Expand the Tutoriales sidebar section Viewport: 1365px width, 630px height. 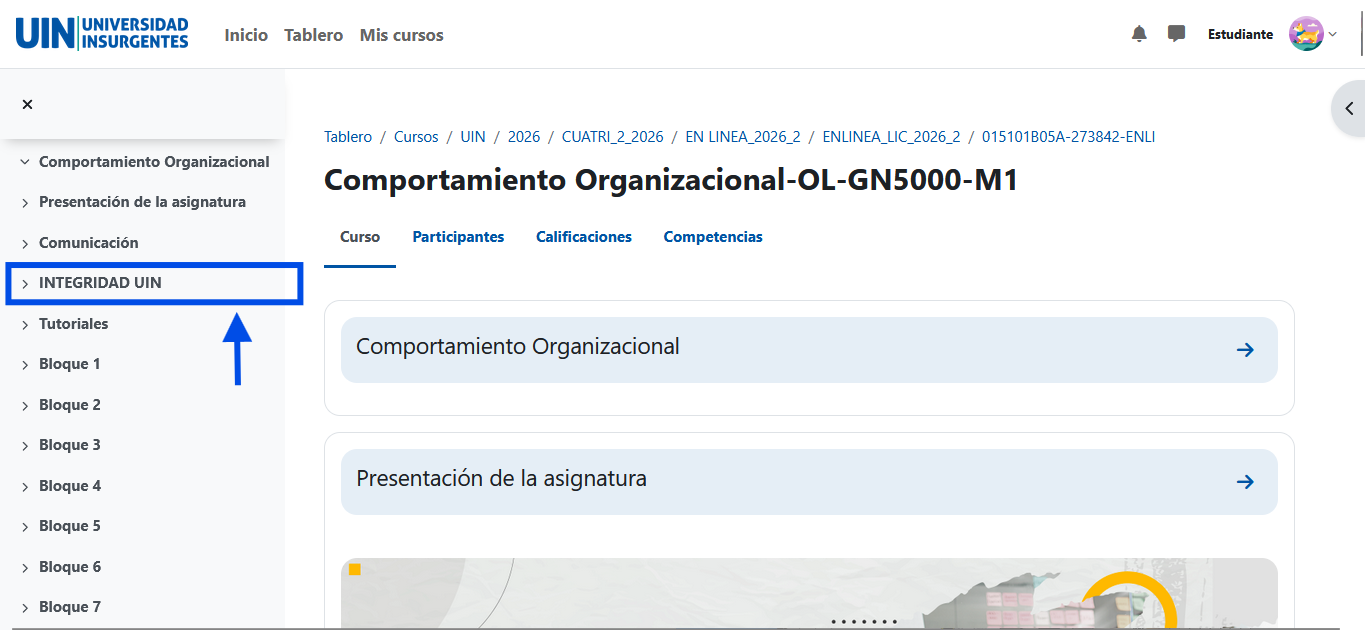point(25,325)
